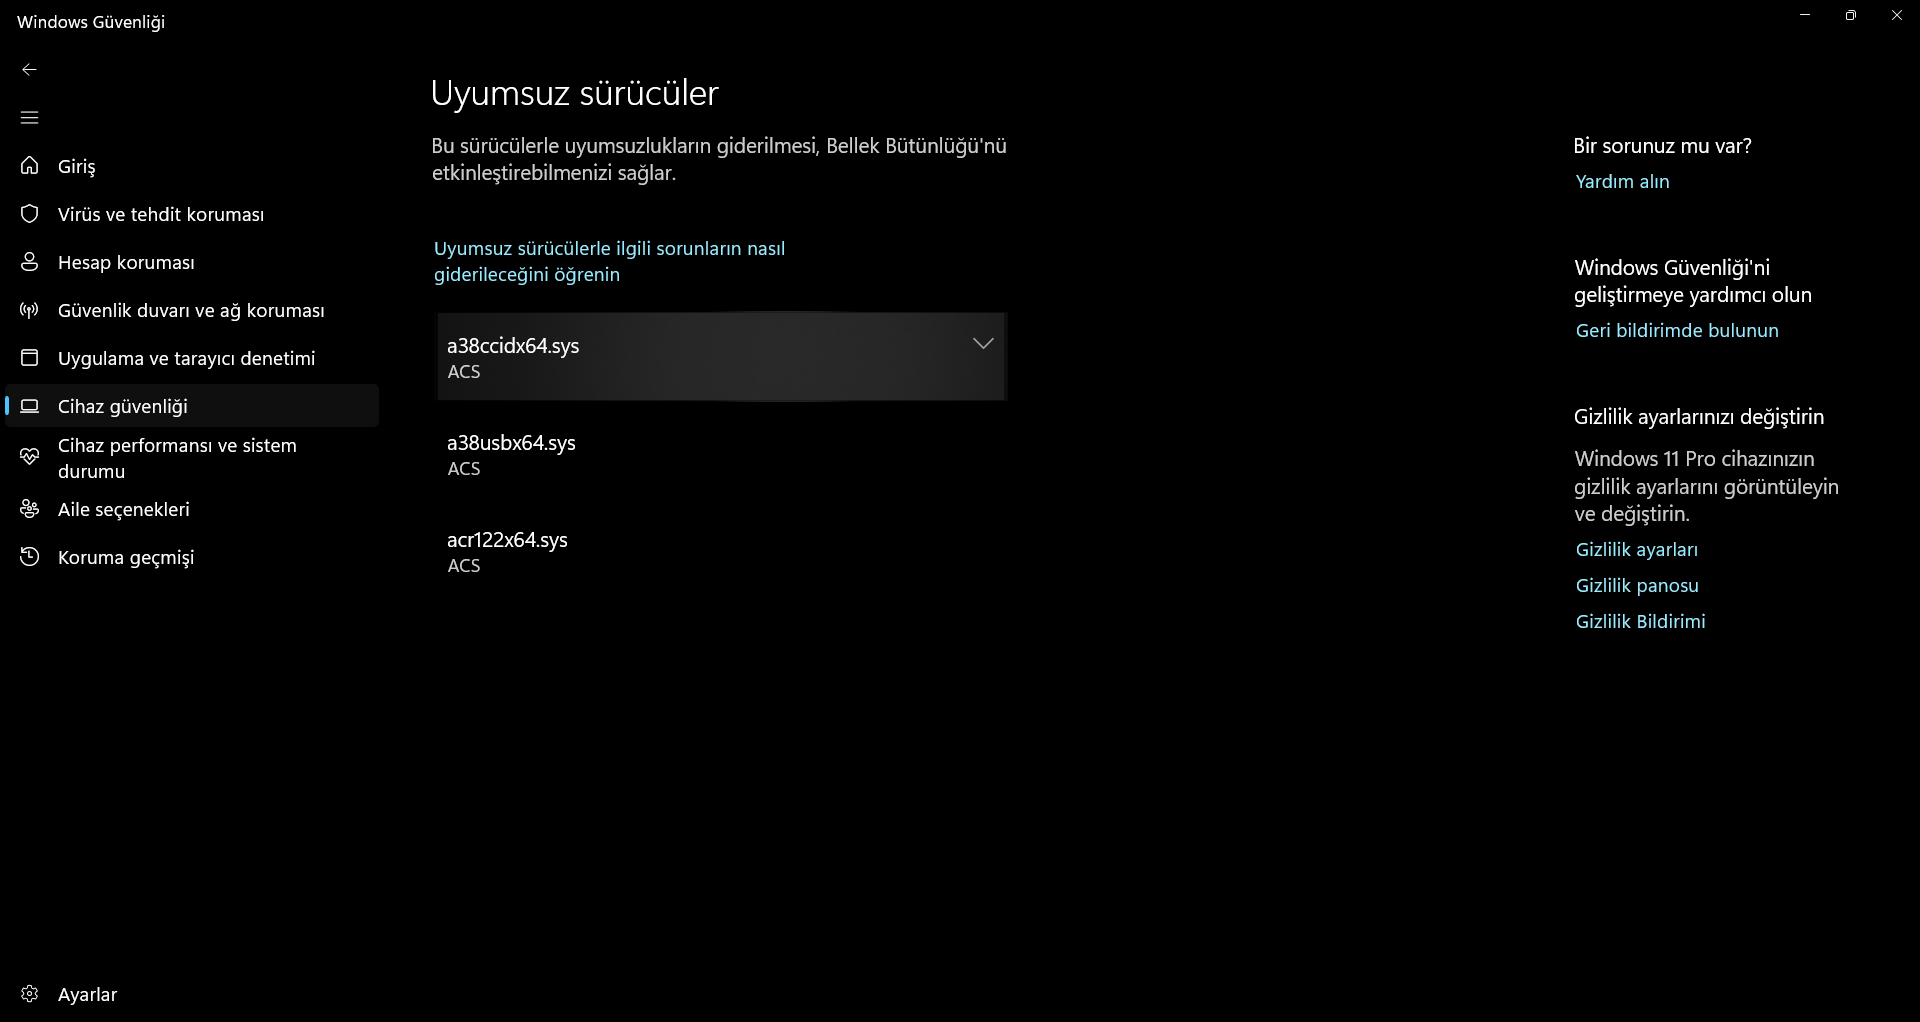
Task: Open Cihaz performansı ve sistem durumu
Action: [177, 458]
